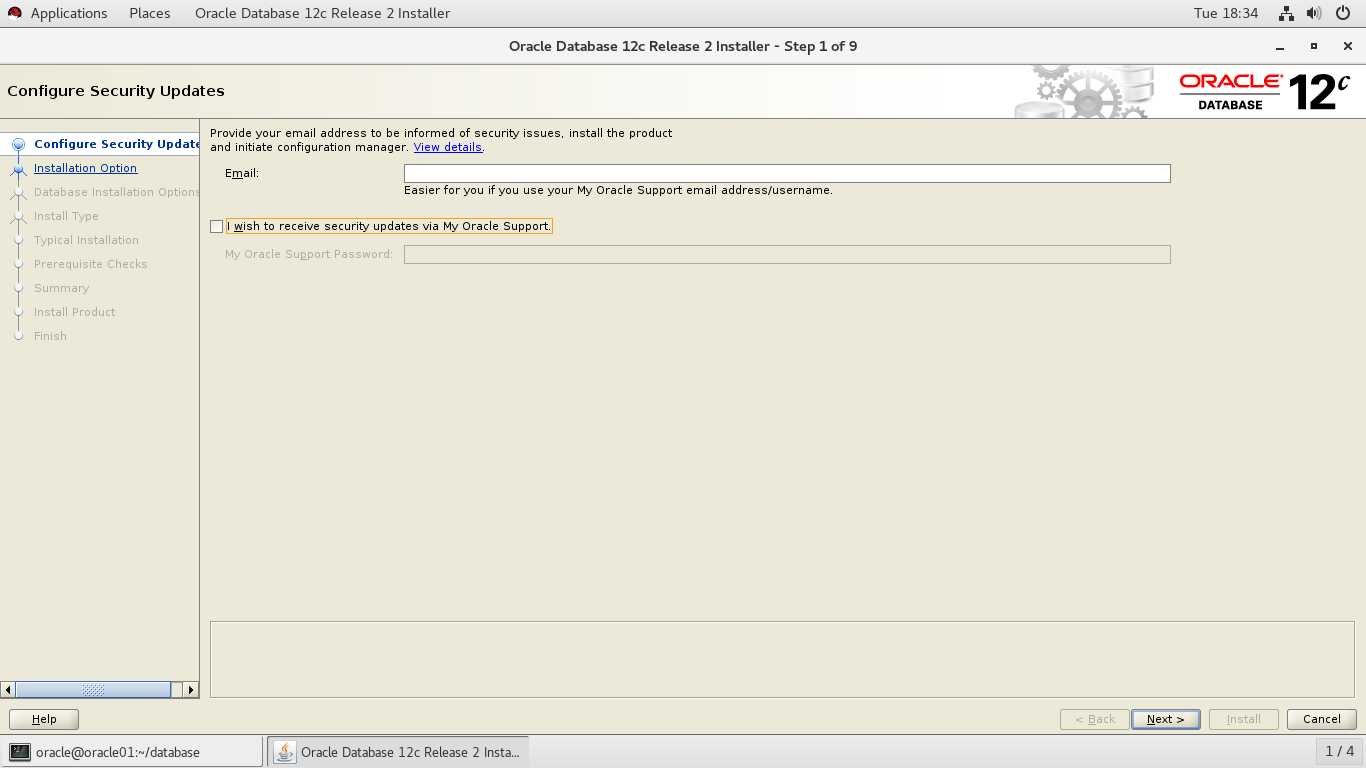Click the steps panel horizontal scrollbar thumb
Viewport: 1366px width, 768px height.
click(x=93, y=690)
